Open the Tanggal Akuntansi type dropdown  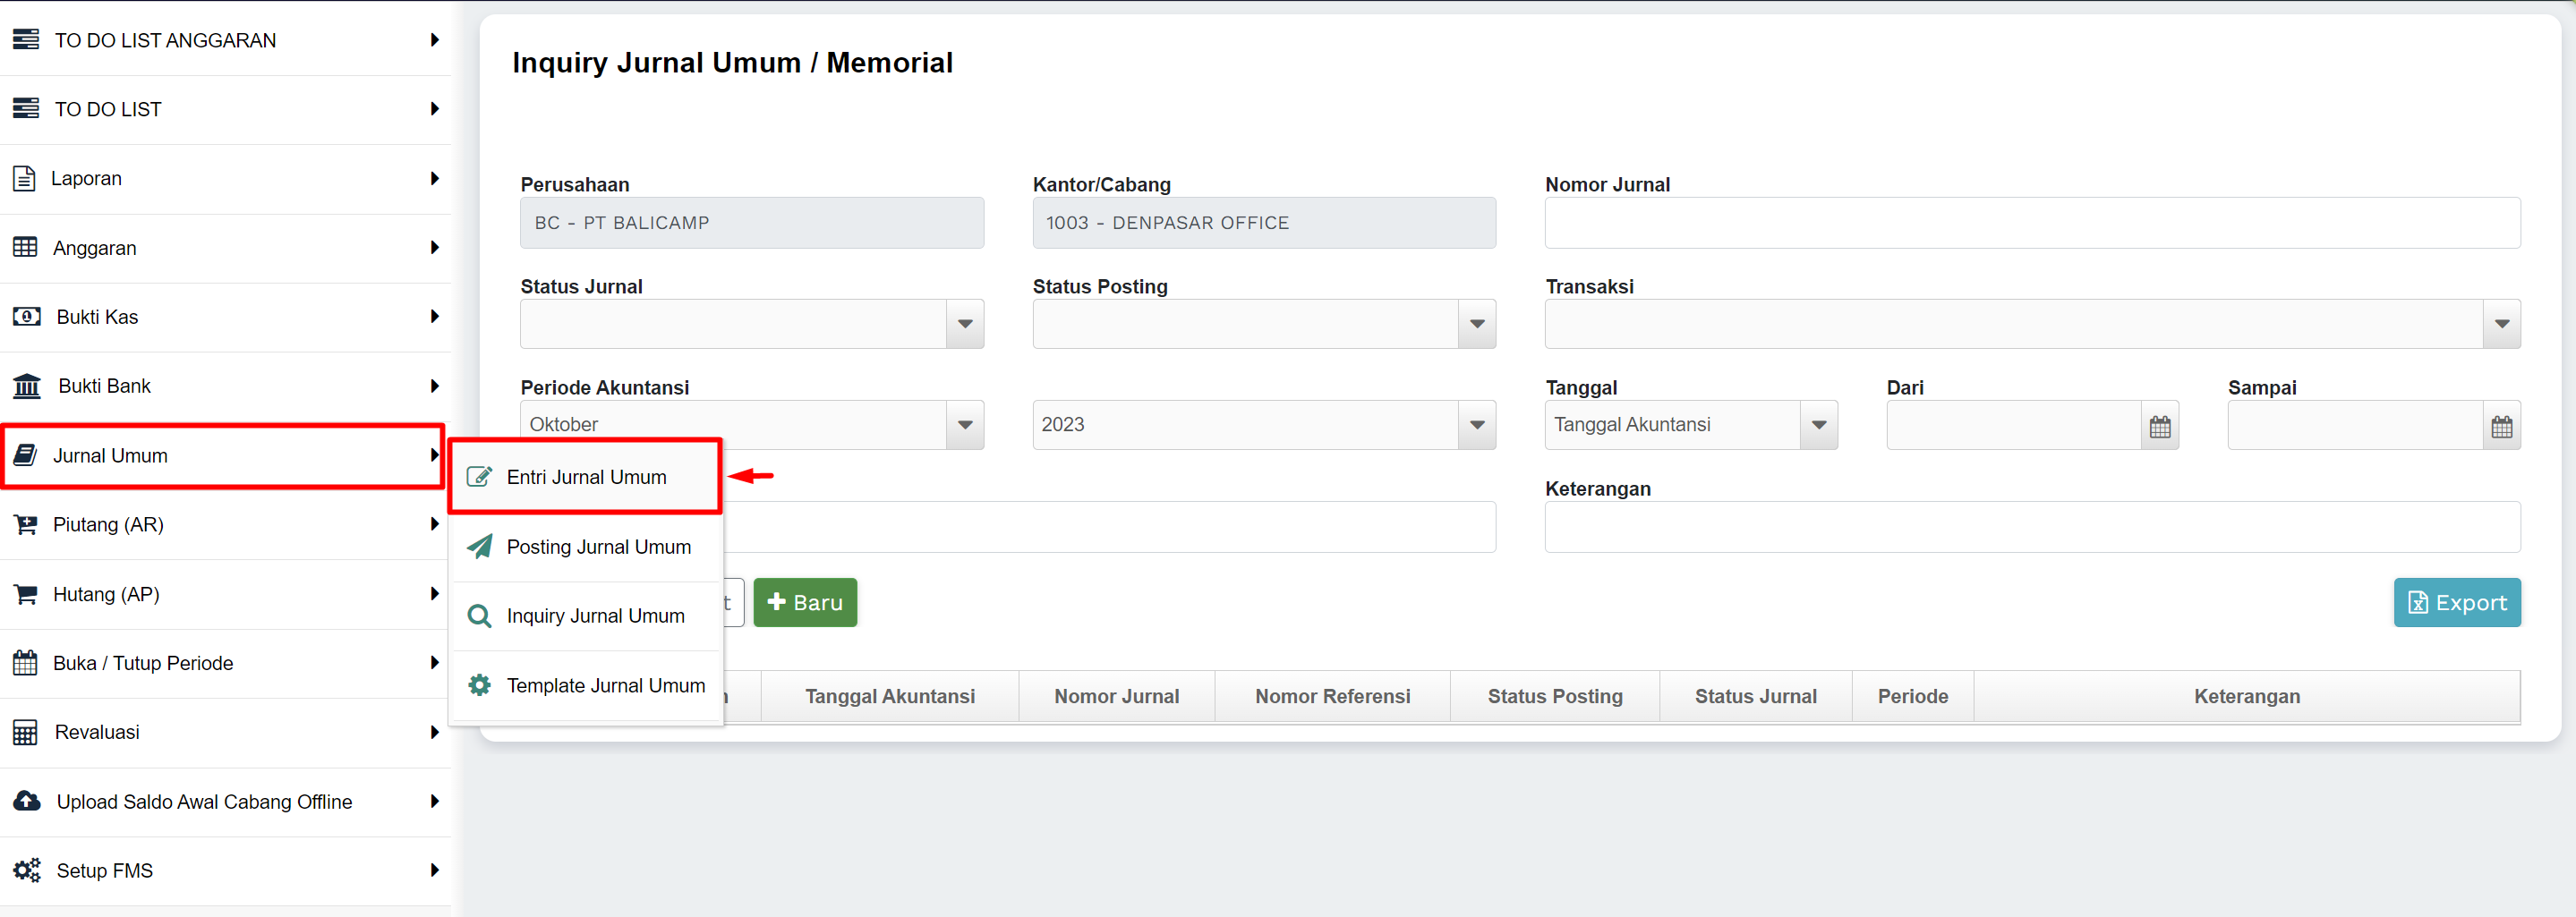point(1818,425)
